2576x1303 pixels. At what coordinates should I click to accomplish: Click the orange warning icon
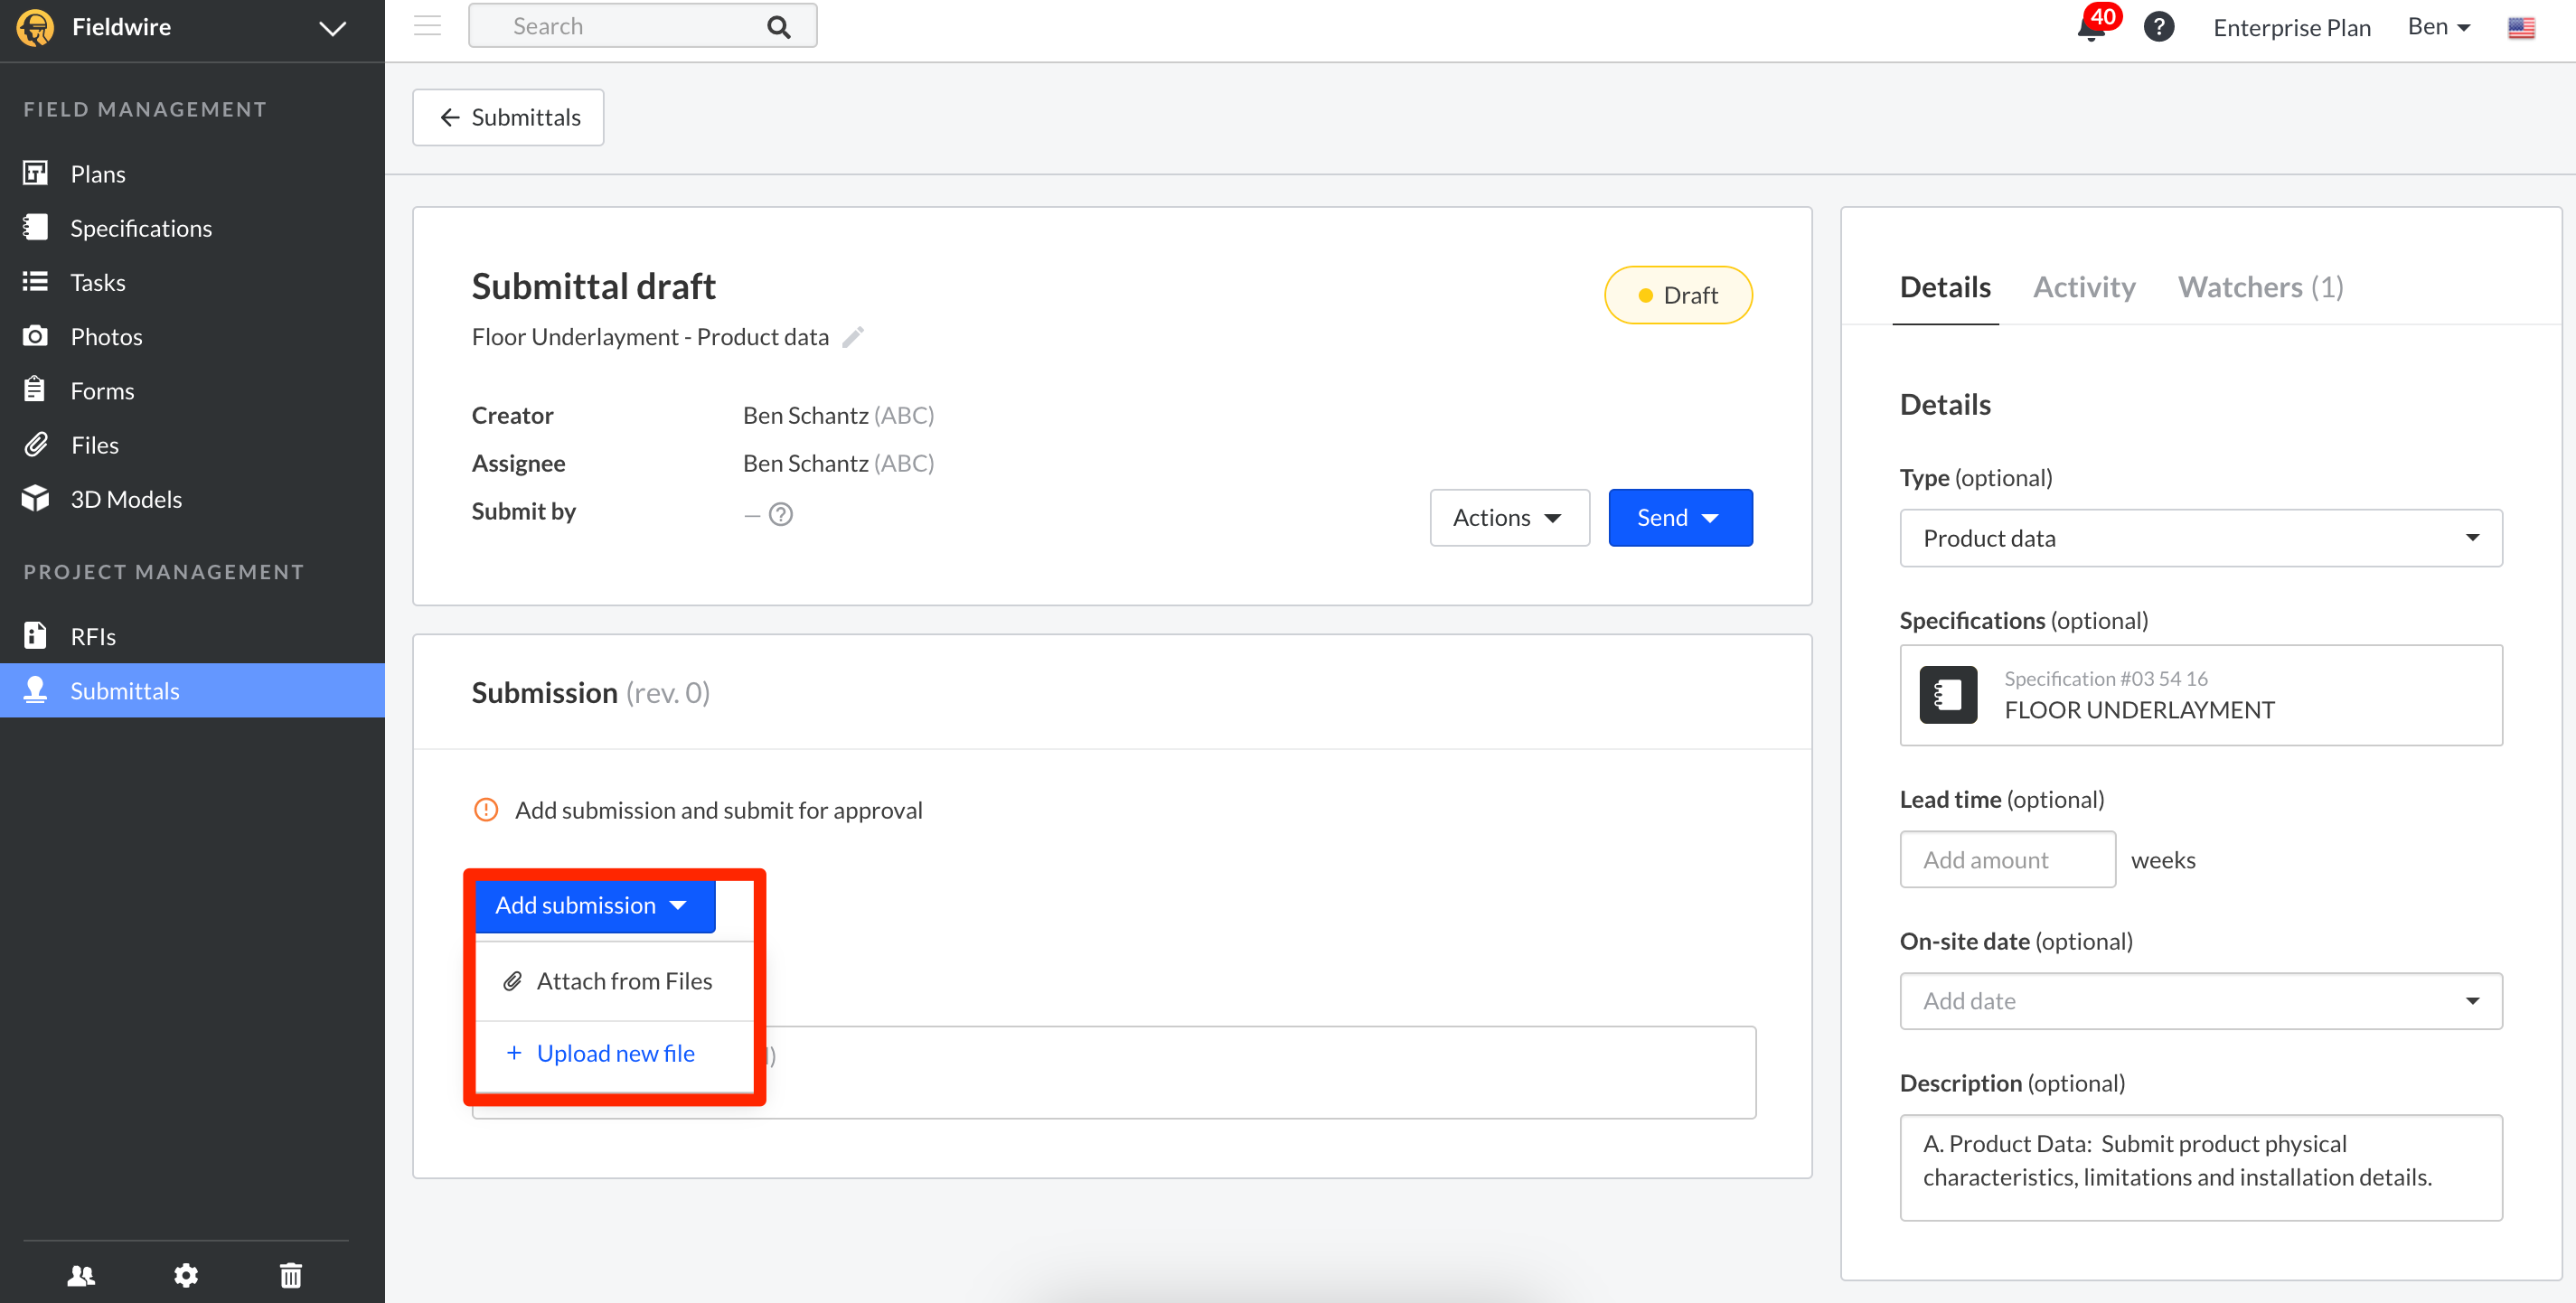486,810
